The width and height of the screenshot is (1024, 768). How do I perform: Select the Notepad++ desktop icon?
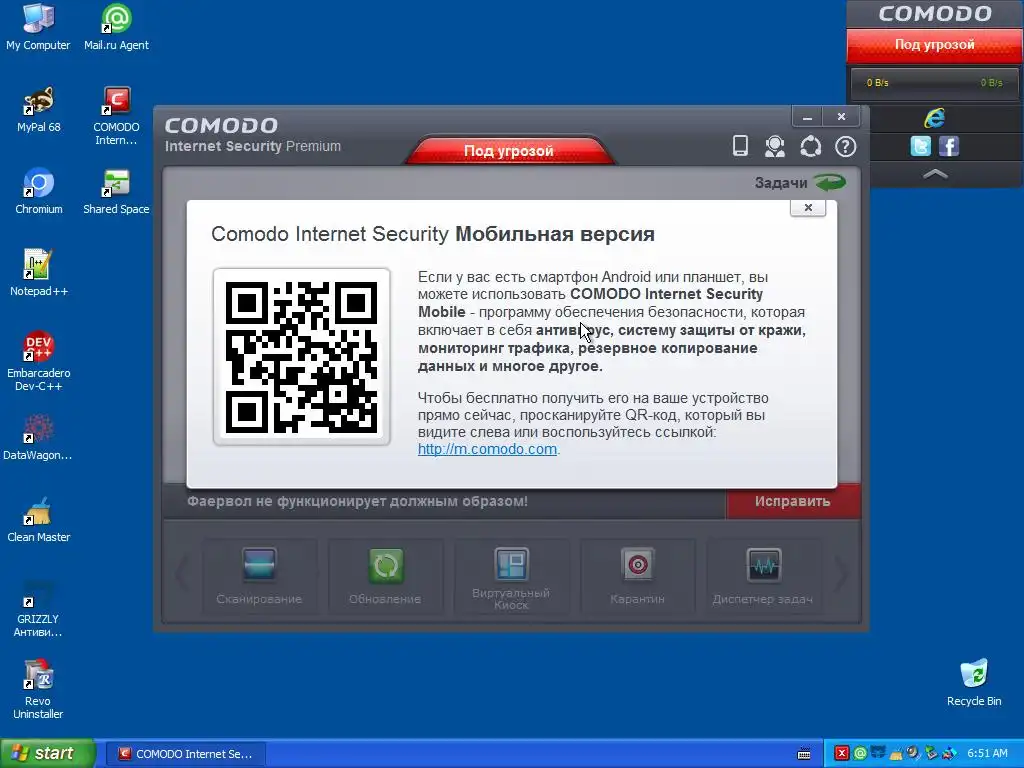[x=39, y=273]
